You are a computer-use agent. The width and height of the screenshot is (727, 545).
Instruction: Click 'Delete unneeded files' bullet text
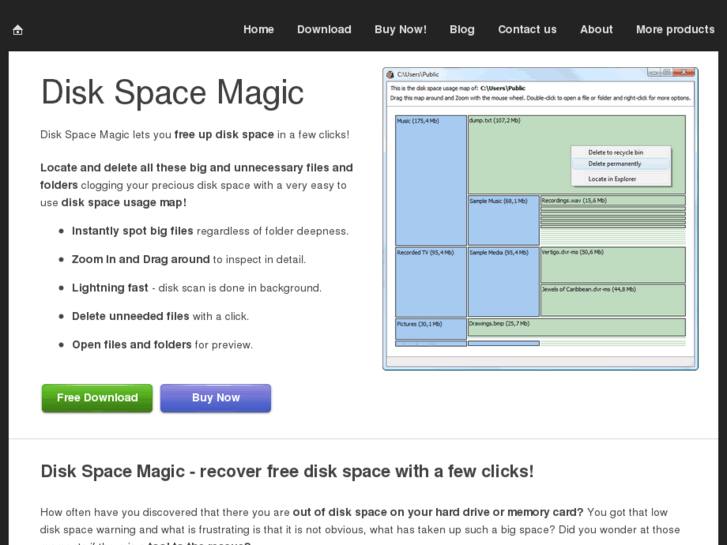click(130, 316)
